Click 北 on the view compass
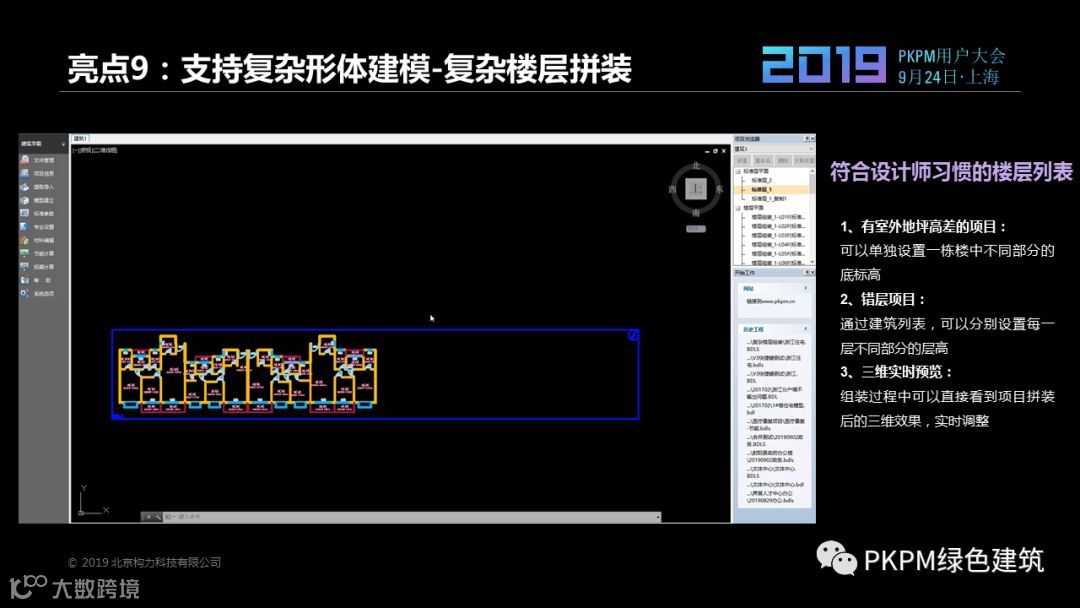The height and width of the screenshot is (608, 1080). (696, 166)
